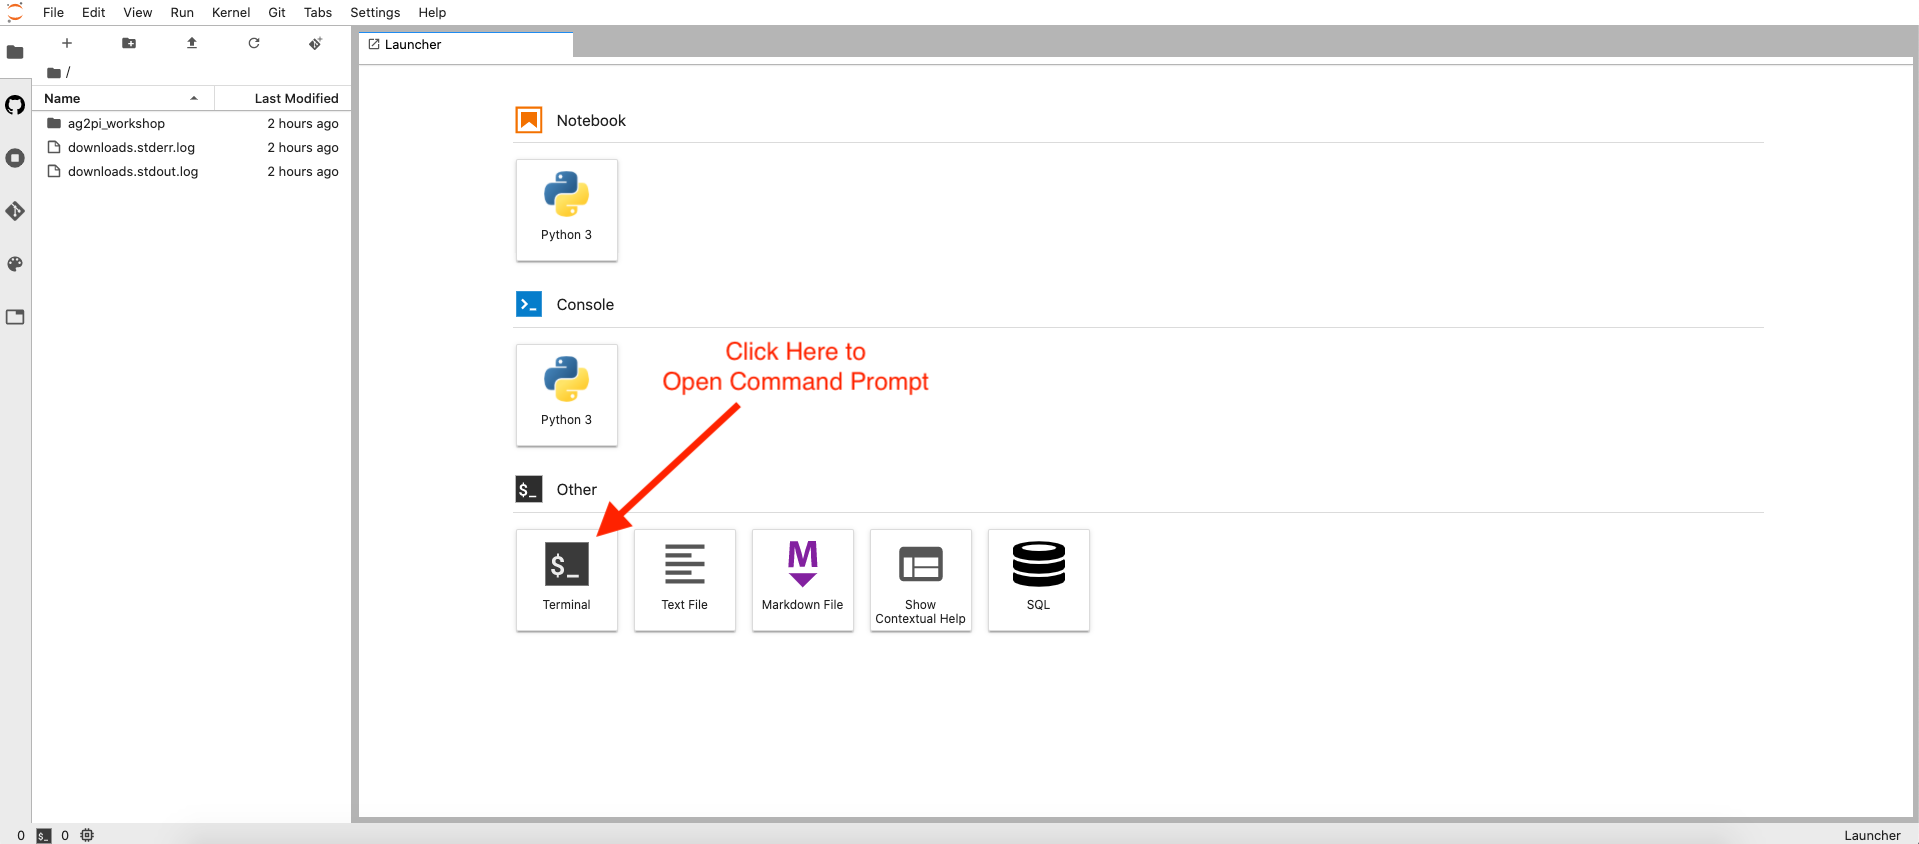1919x844 pixels.
Task: Show running terminals and kernels panel
Action: [x=15, y=158]
